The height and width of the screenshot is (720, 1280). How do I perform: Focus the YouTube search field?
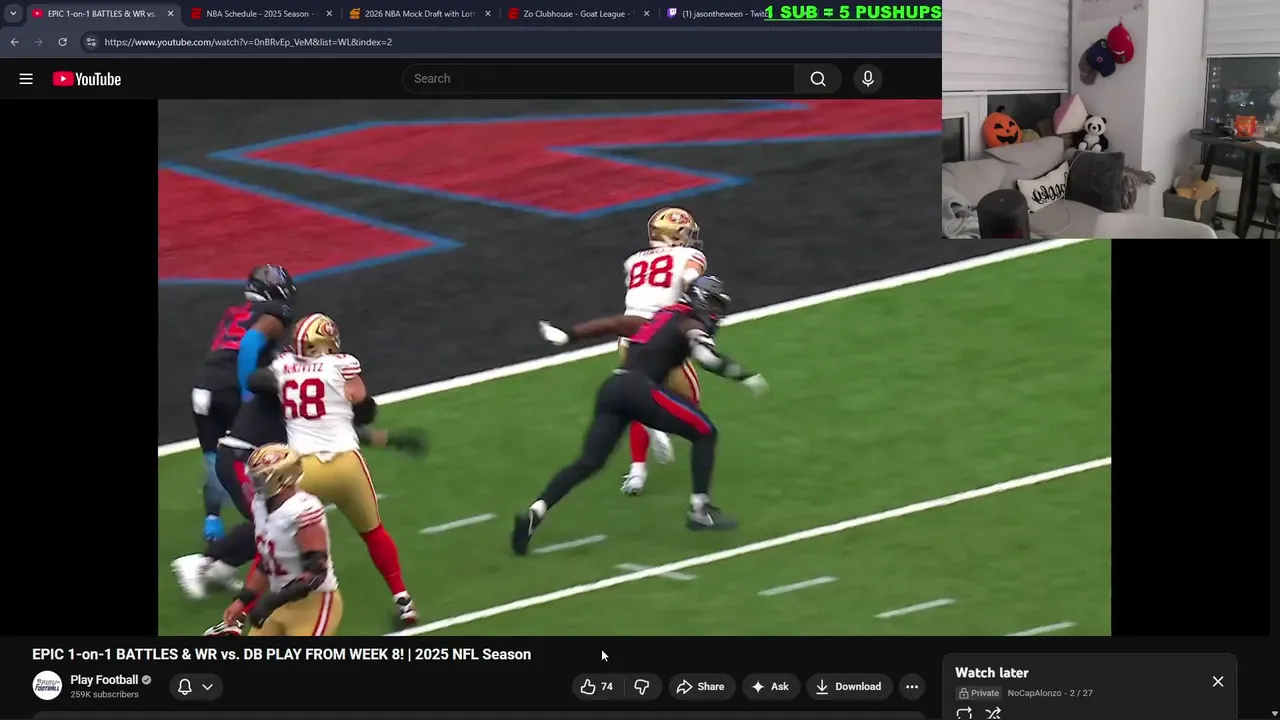click(x=600, y=79)
